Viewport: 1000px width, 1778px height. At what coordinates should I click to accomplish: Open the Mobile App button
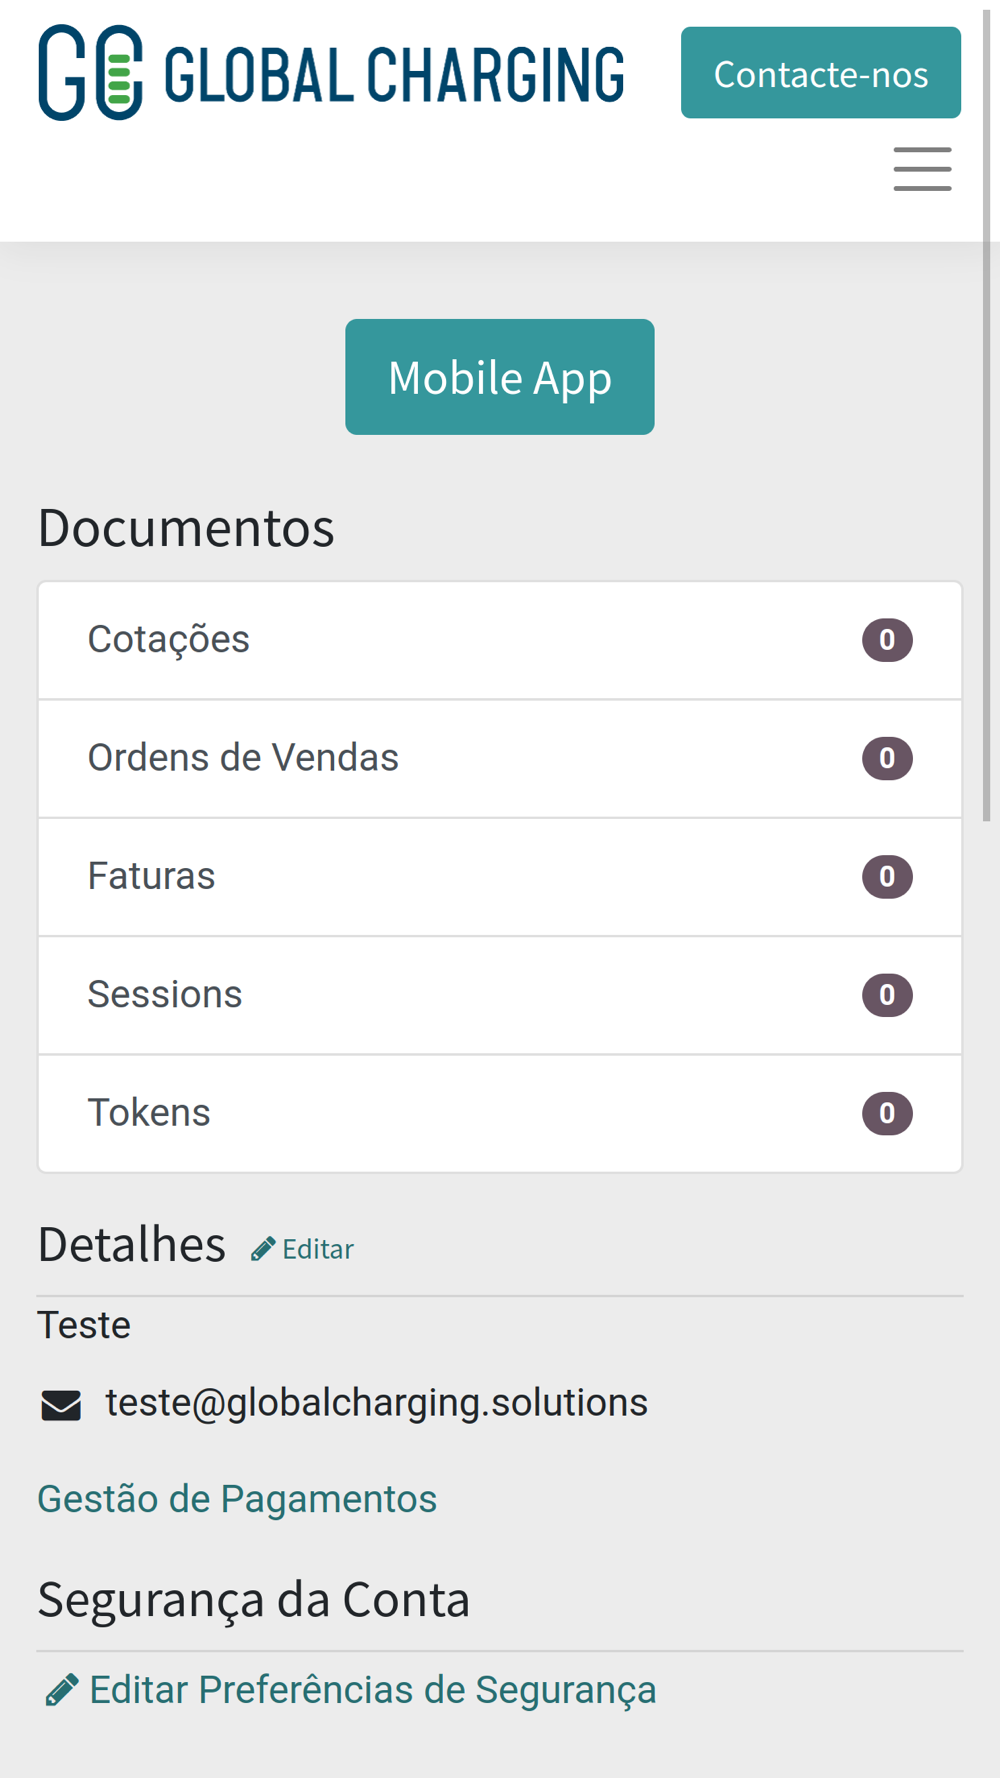(500, 377)
